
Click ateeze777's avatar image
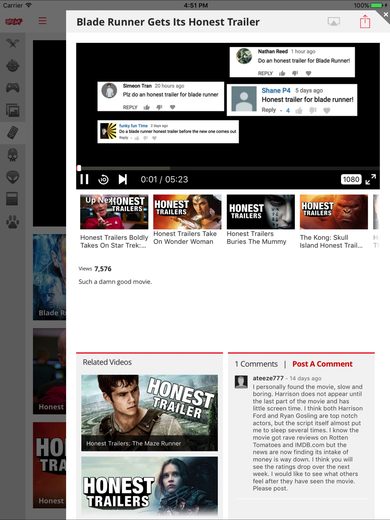241,382
